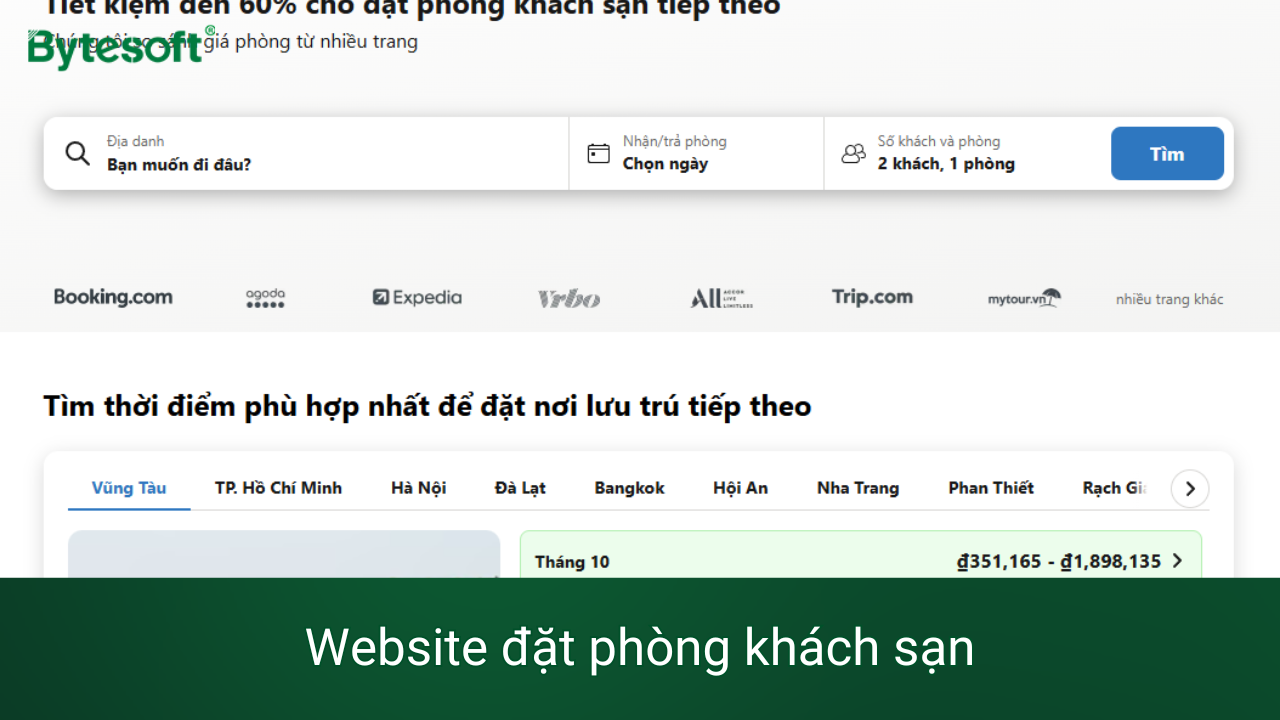
Task: Open guest selector showing 2 khách, 1 phòng
Action: pyautogui.click(x=946, y=163)
